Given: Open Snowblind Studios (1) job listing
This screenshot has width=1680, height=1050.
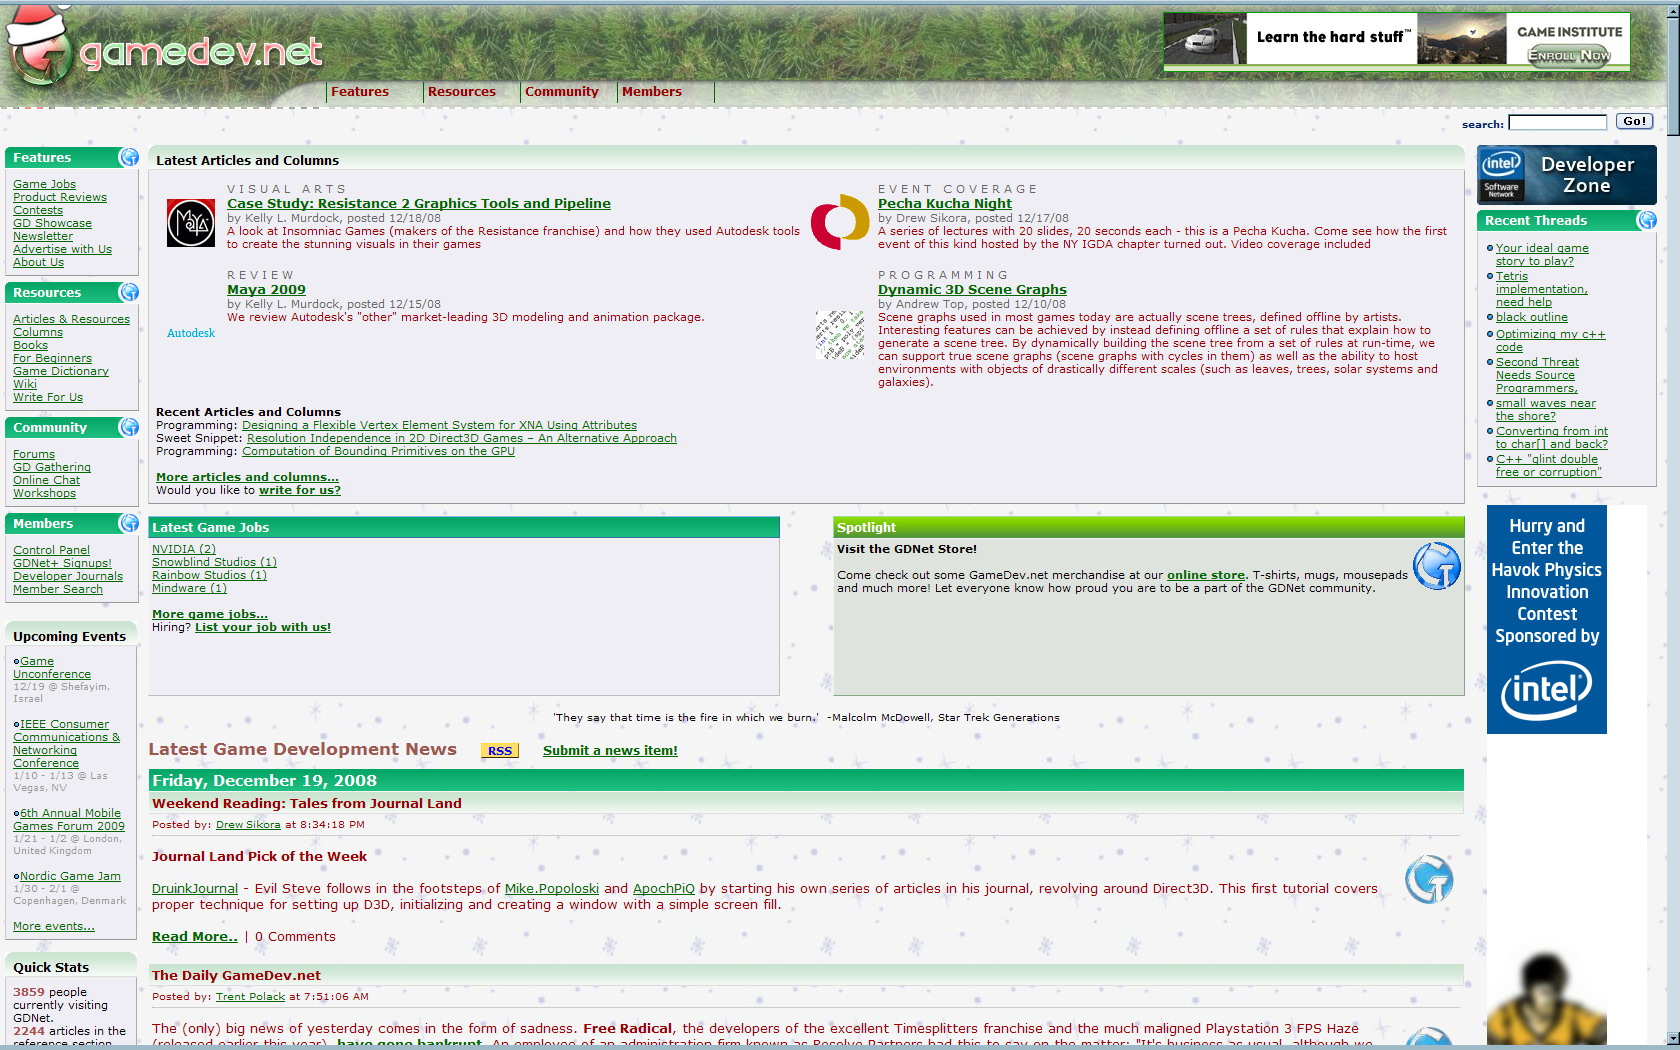Looking at the screenshot, I should (214, 562).
